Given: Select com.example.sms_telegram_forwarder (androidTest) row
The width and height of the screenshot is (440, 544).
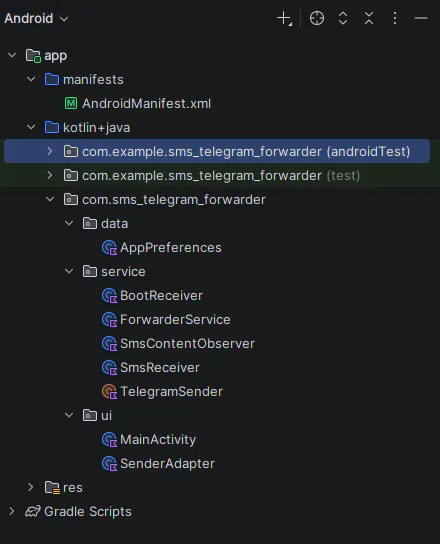Looking at the screenshot, I should (217, 151).
